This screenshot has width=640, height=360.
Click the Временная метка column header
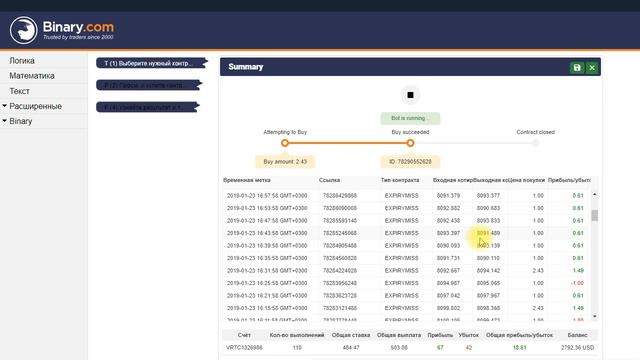[247, 180]
